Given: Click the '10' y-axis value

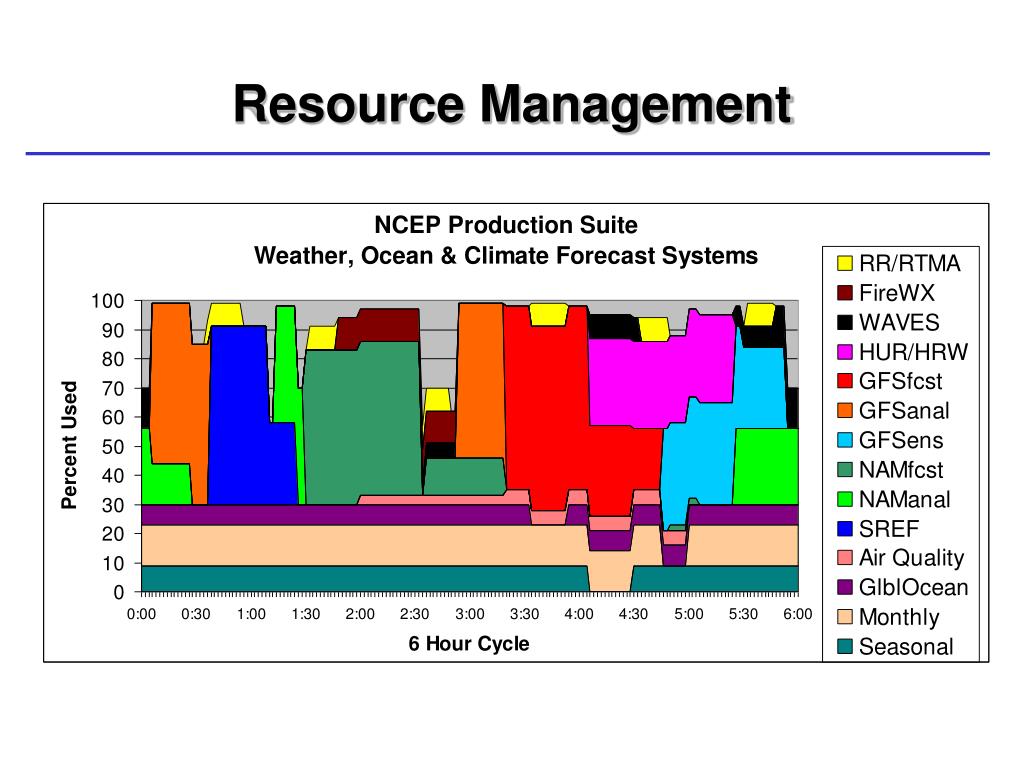Looking at the screenshot, I should (112, 563).
